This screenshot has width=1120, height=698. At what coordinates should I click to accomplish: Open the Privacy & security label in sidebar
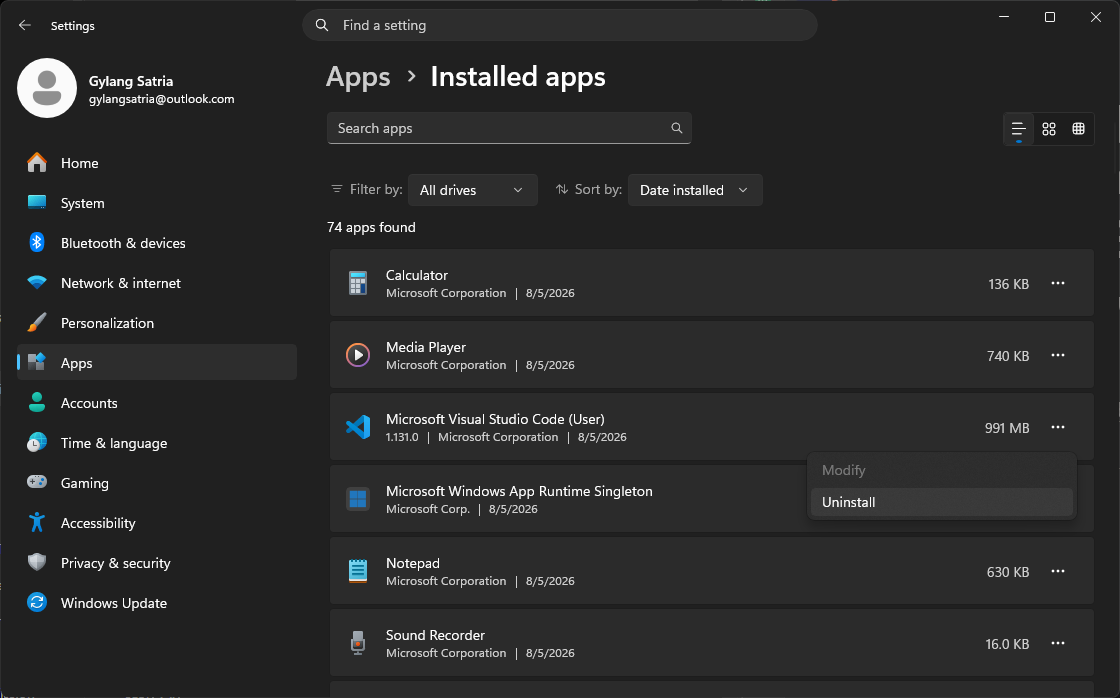click(x=116, y=563)
